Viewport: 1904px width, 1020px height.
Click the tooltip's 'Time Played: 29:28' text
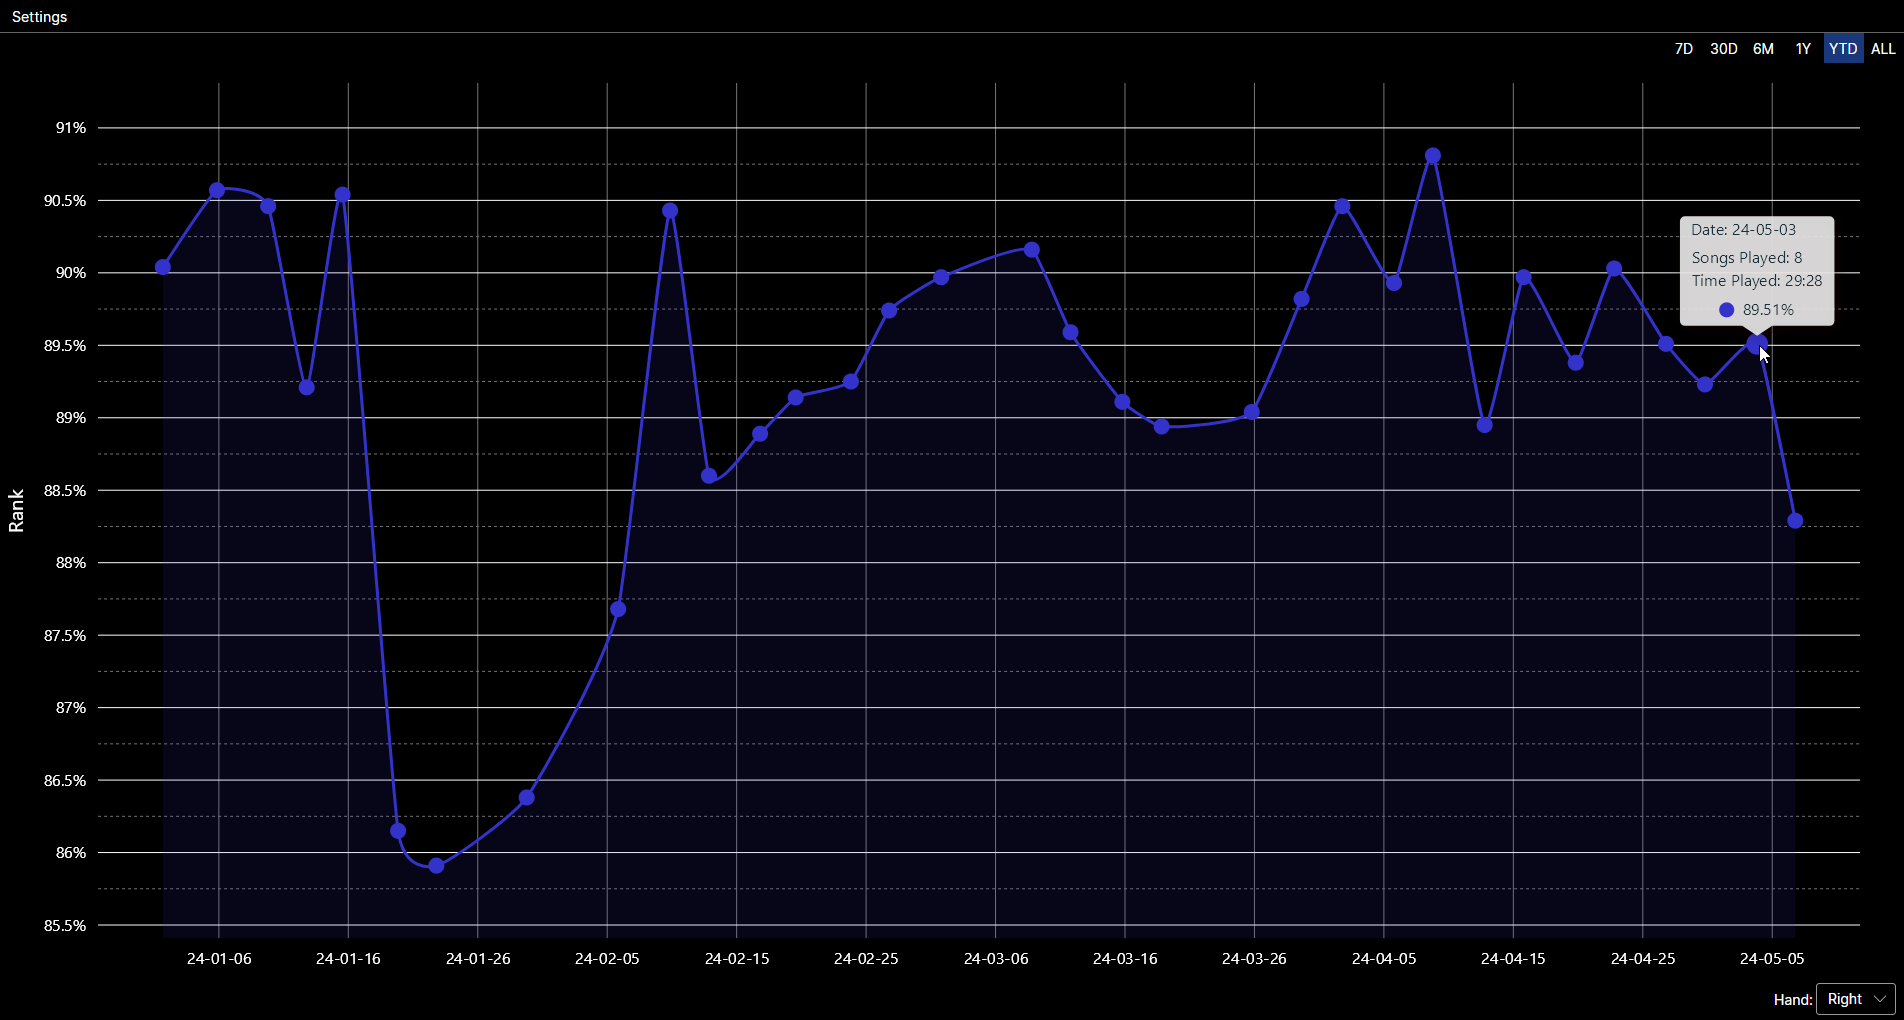point(1757,281)
